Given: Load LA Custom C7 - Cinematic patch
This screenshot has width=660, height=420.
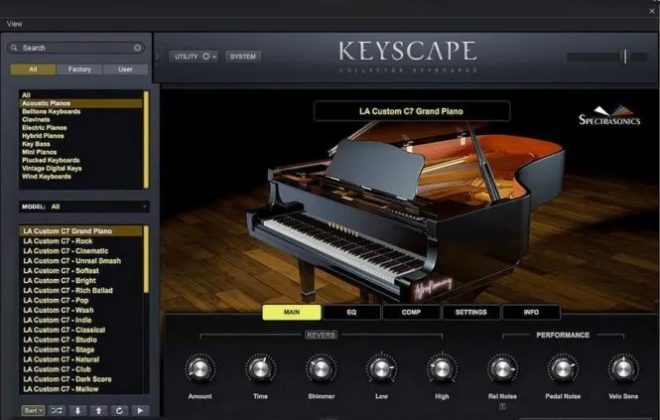Looking at the screenshot, I should [x=81, y=251].
